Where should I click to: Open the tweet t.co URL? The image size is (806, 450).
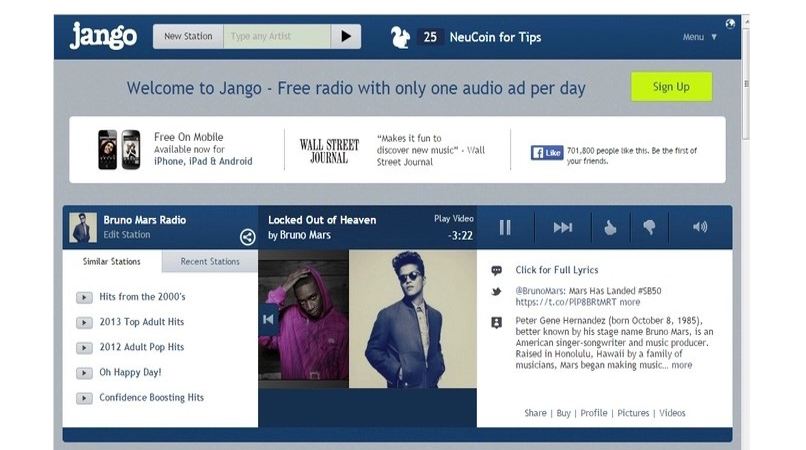coord(566,302)
